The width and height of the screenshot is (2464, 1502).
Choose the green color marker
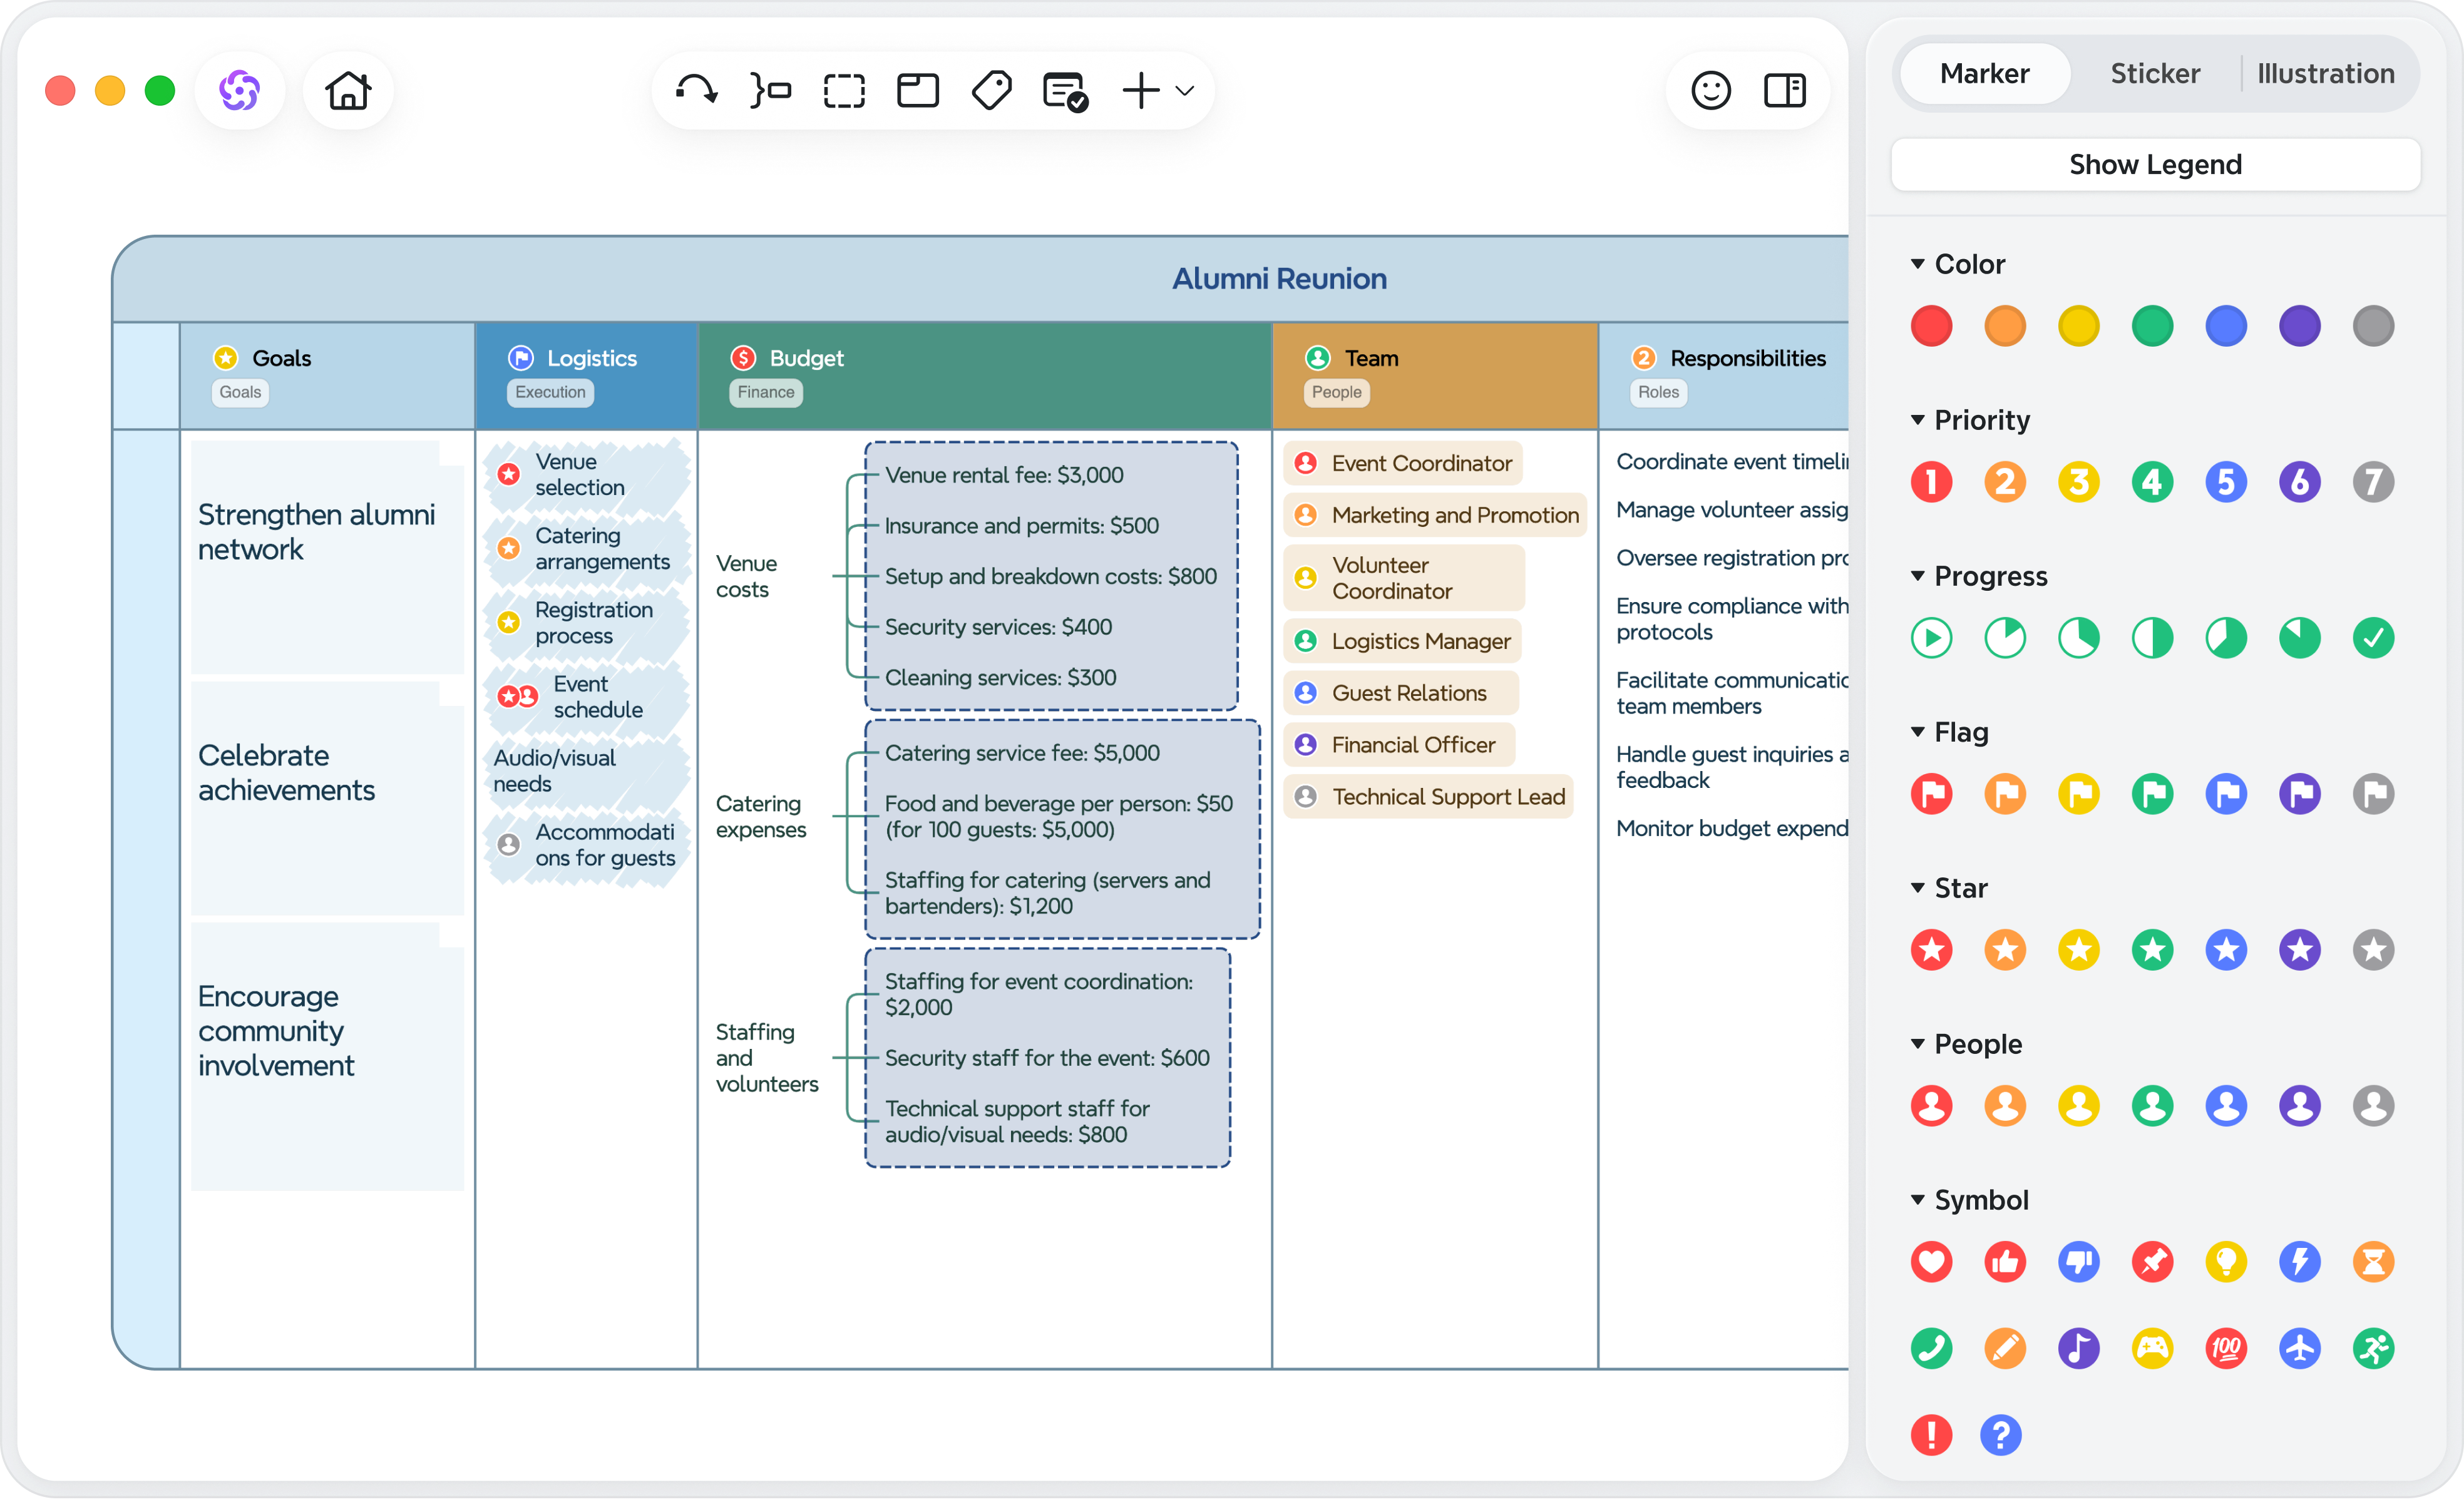coord(2152,326)
